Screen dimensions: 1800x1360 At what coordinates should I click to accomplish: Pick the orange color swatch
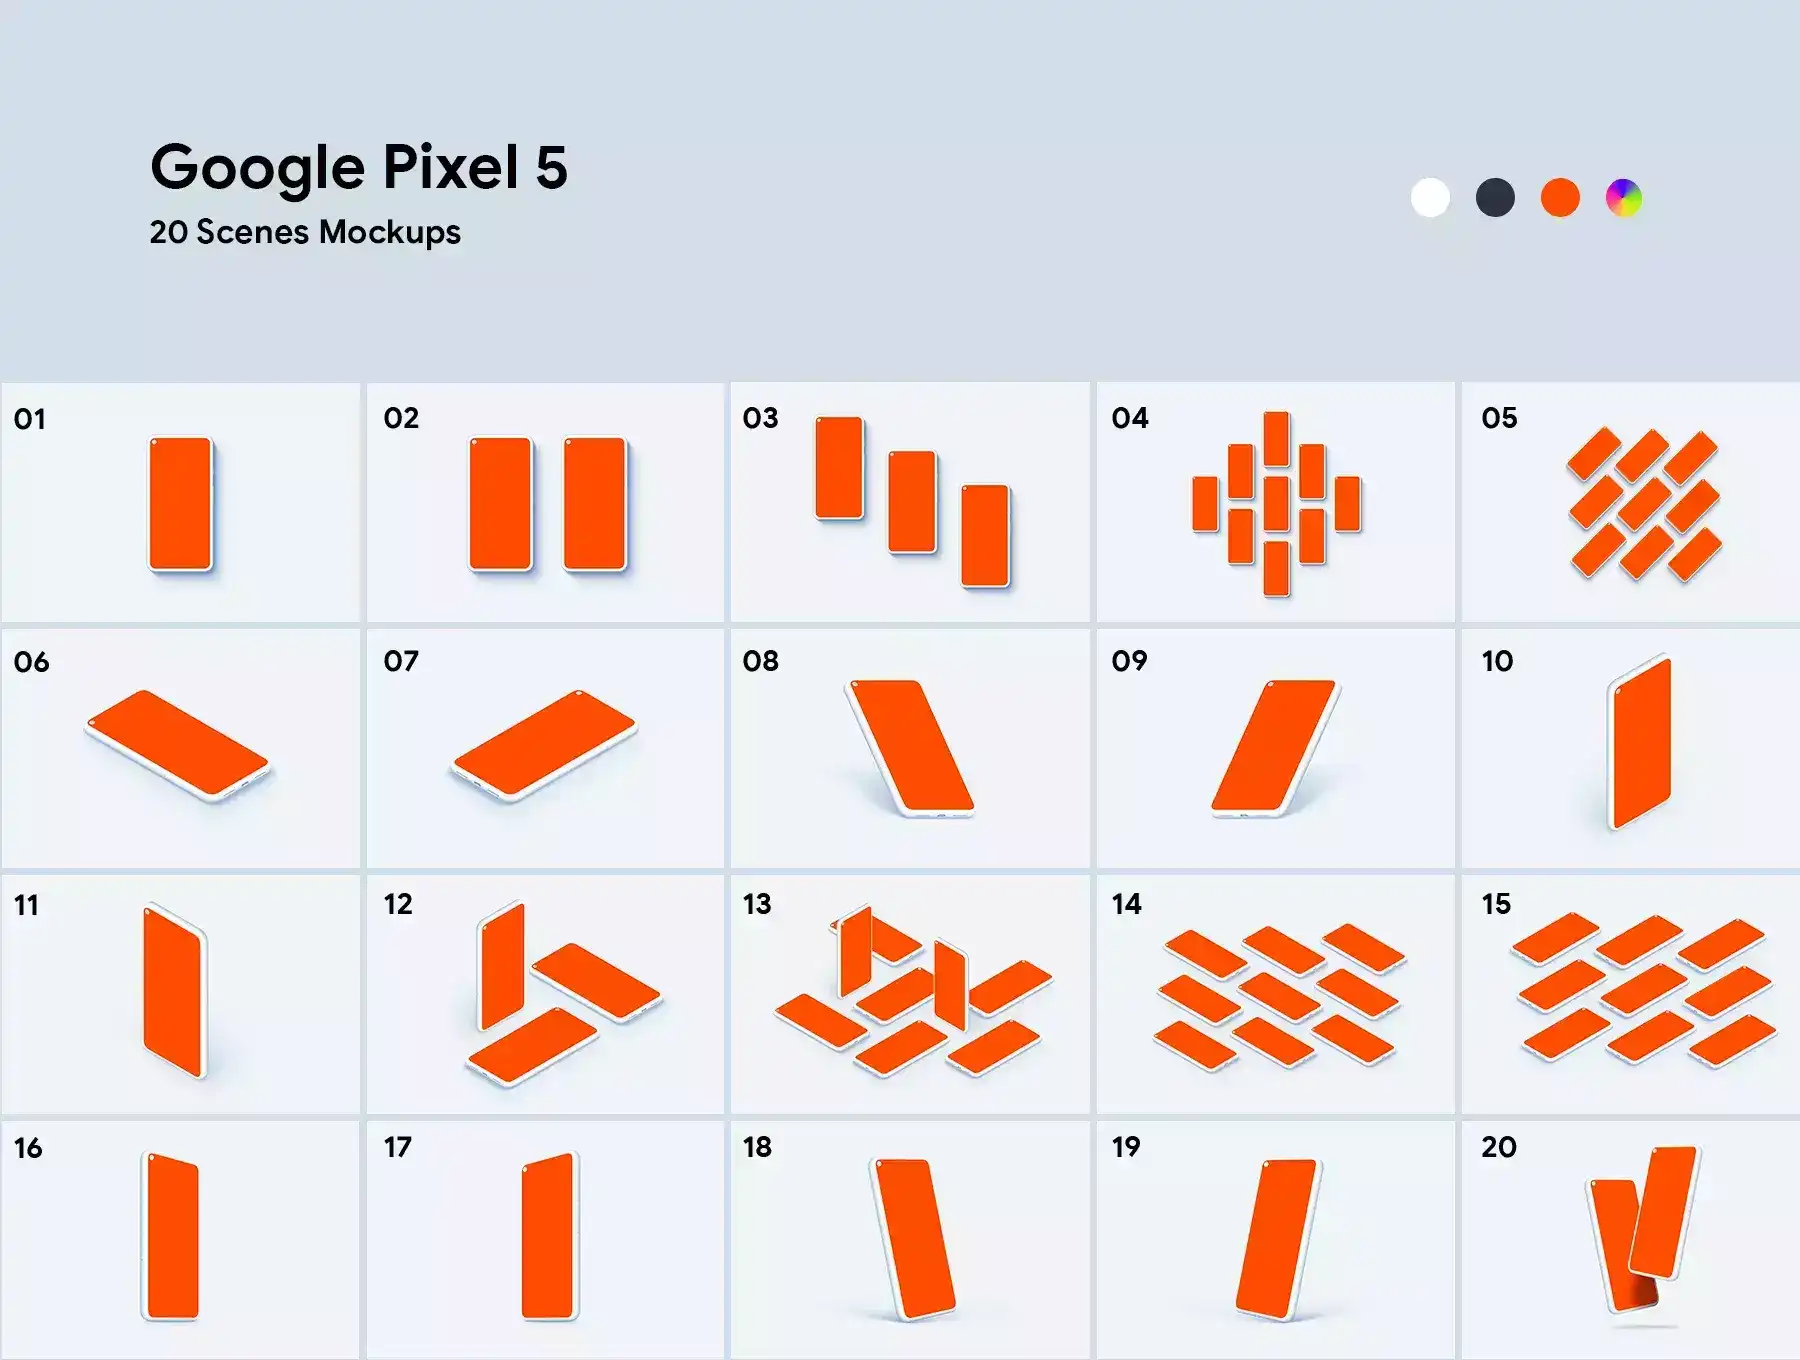tap(1560, 197)
